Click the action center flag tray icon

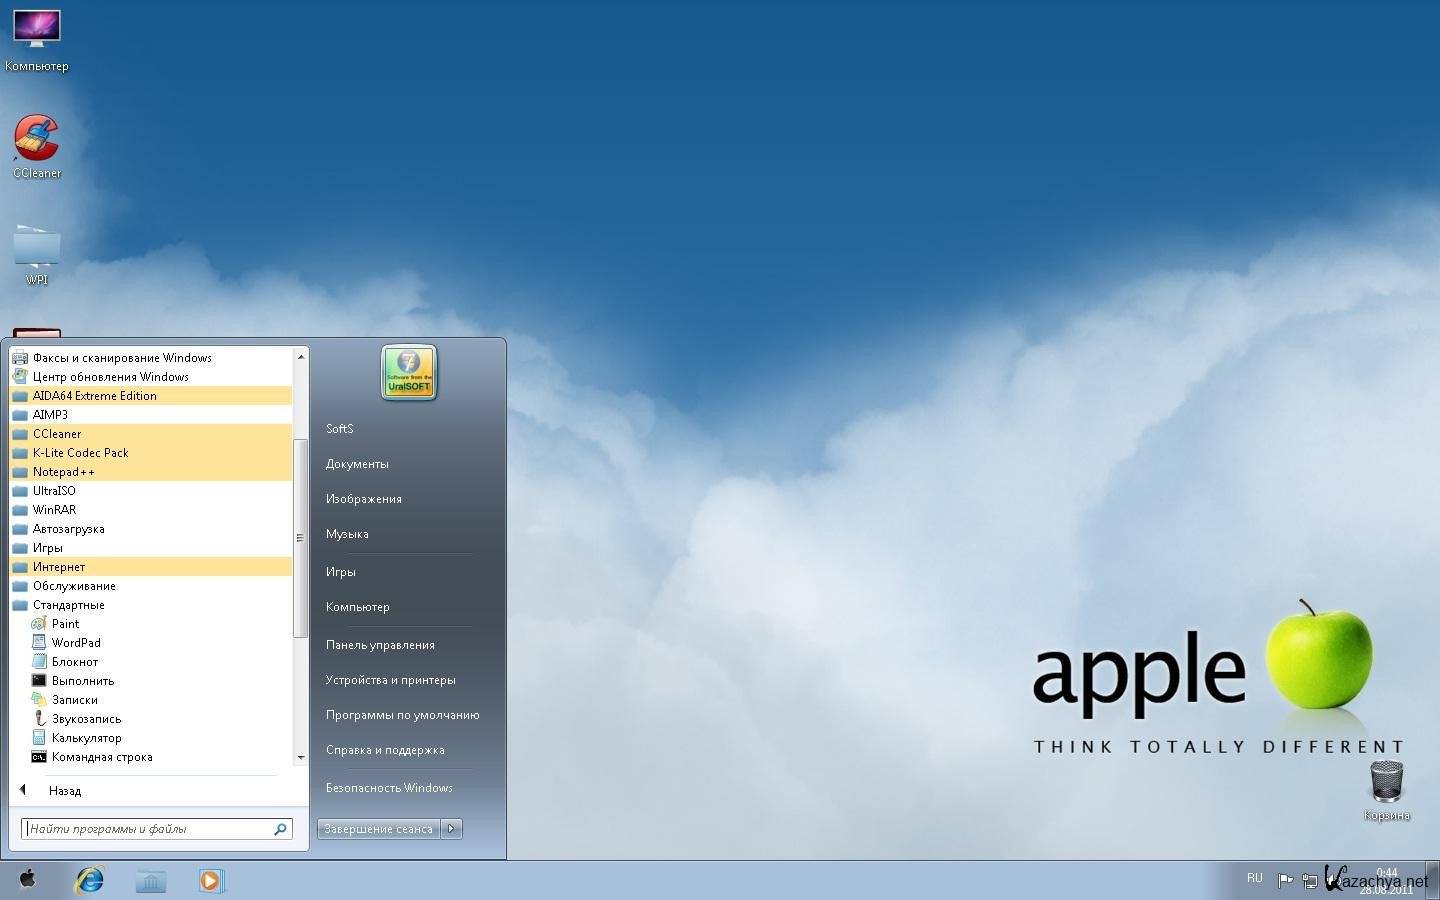[x=1285, y=881]
